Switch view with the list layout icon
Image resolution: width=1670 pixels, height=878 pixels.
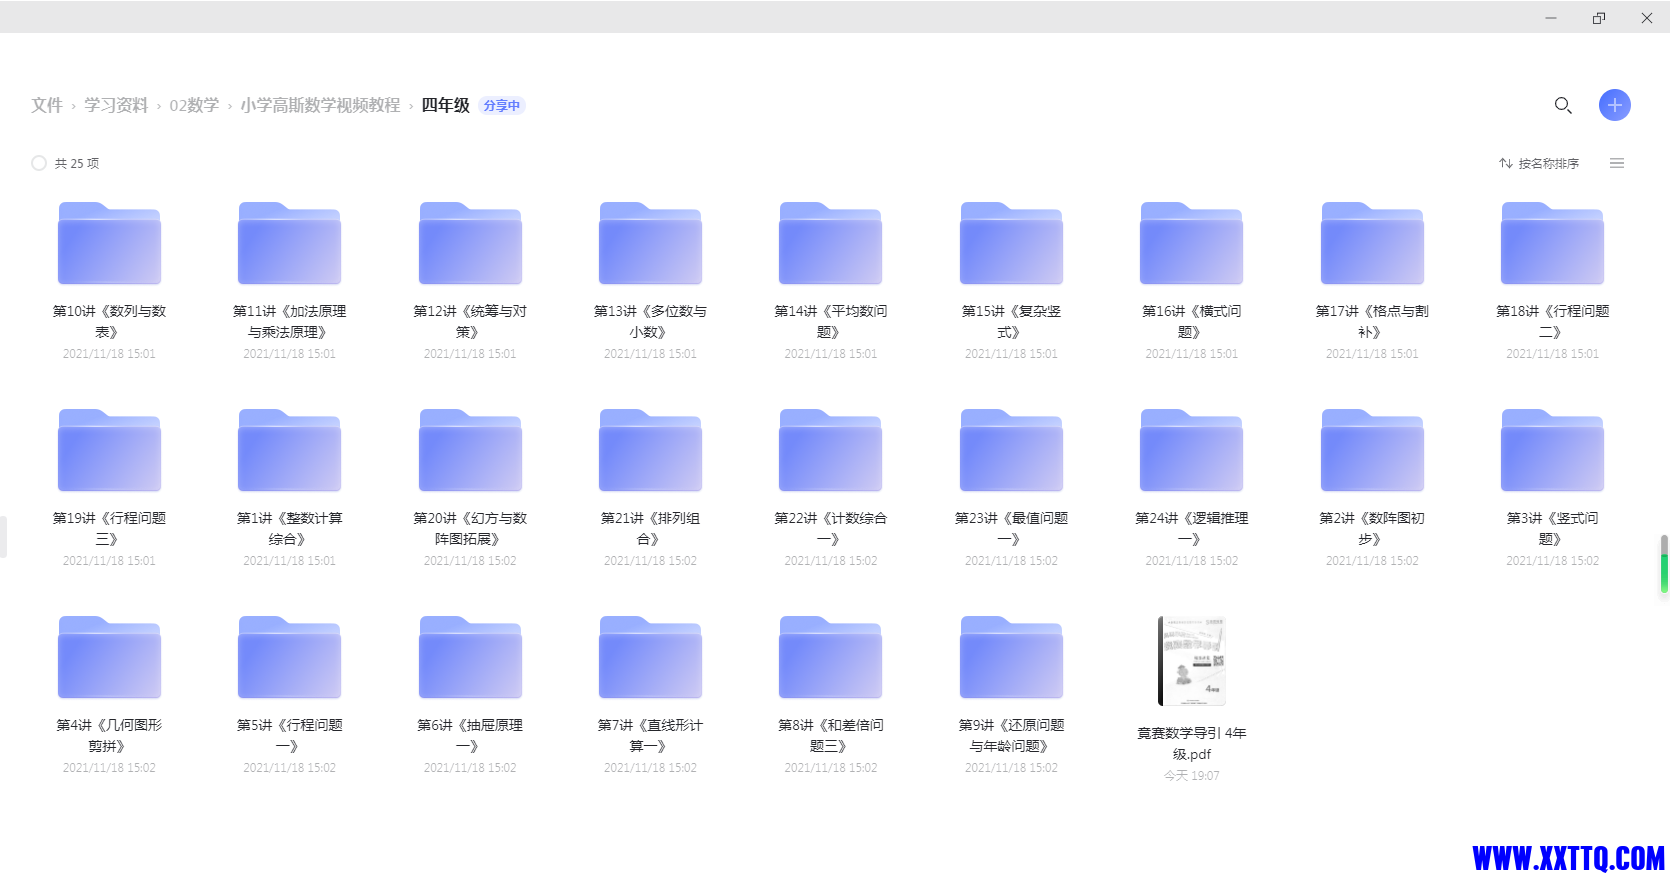coord(1617,163)
